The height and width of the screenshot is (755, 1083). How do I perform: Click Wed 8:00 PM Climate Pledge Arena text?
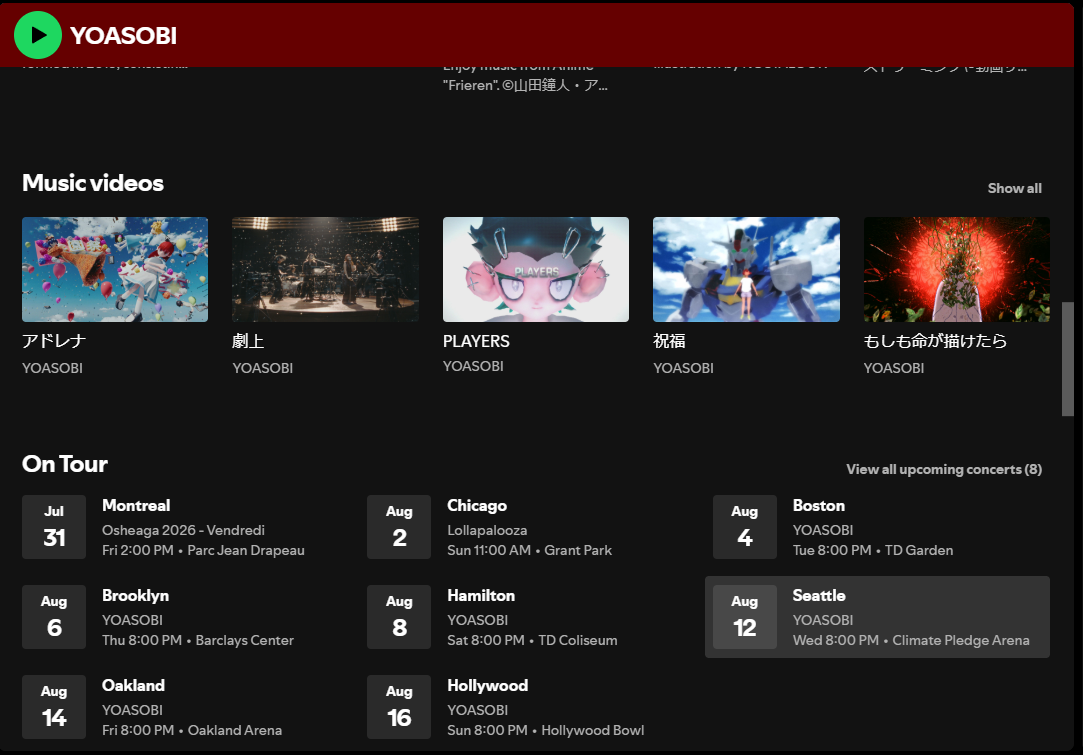911,640
